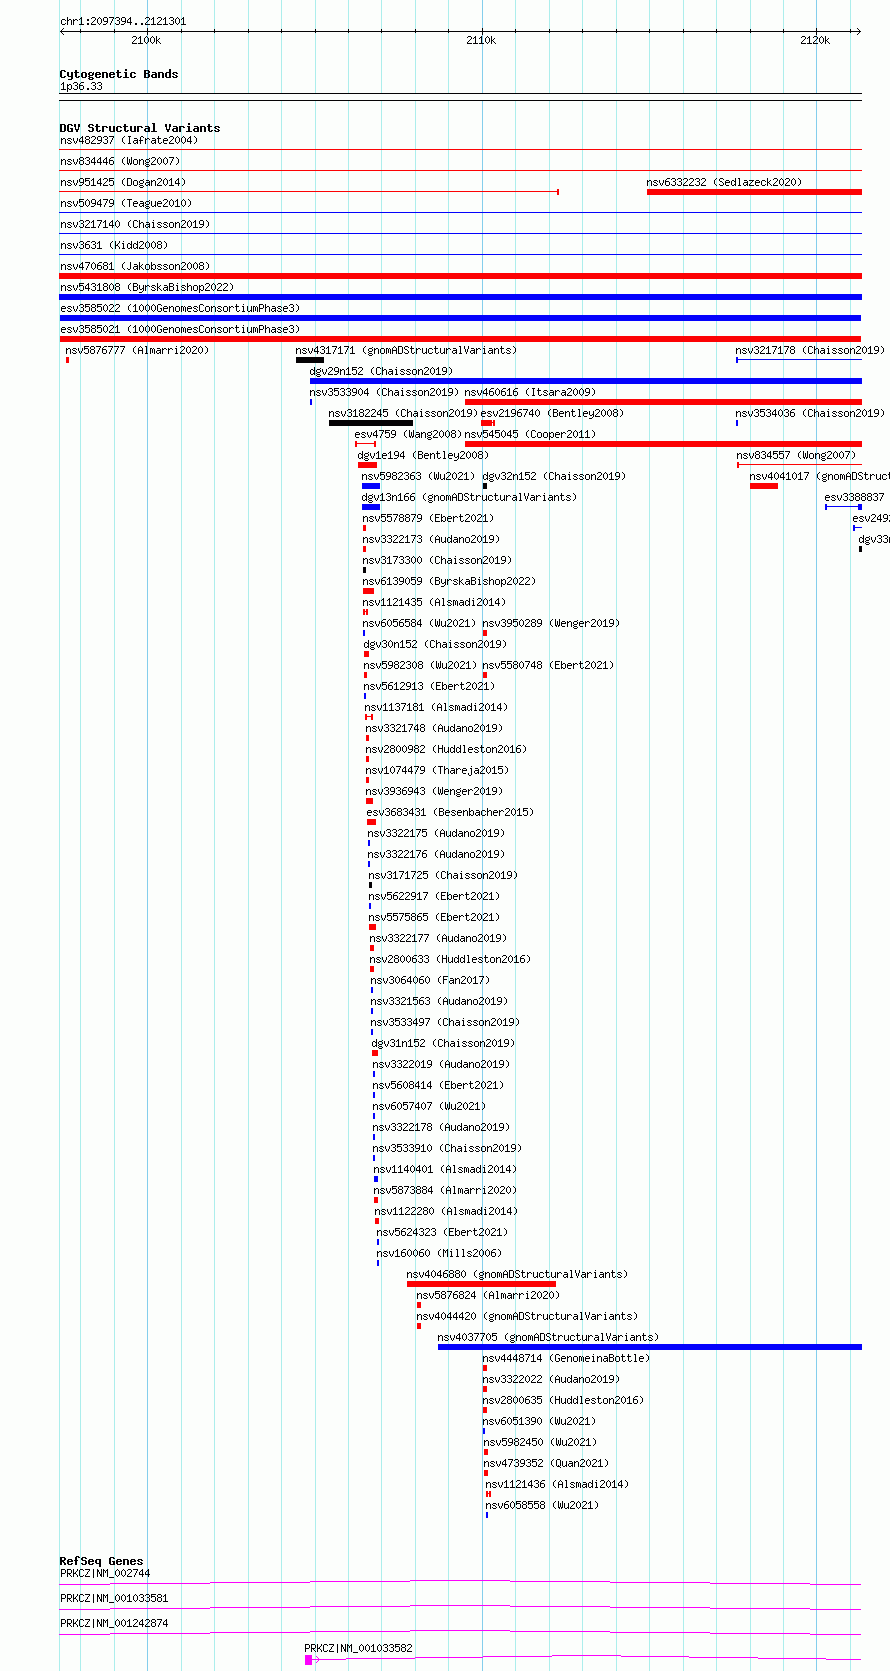This screenshot has height=1671, width=890.
Task: Click nsv1137181 (Alsmadi2014) label
Action: [436, 707]
